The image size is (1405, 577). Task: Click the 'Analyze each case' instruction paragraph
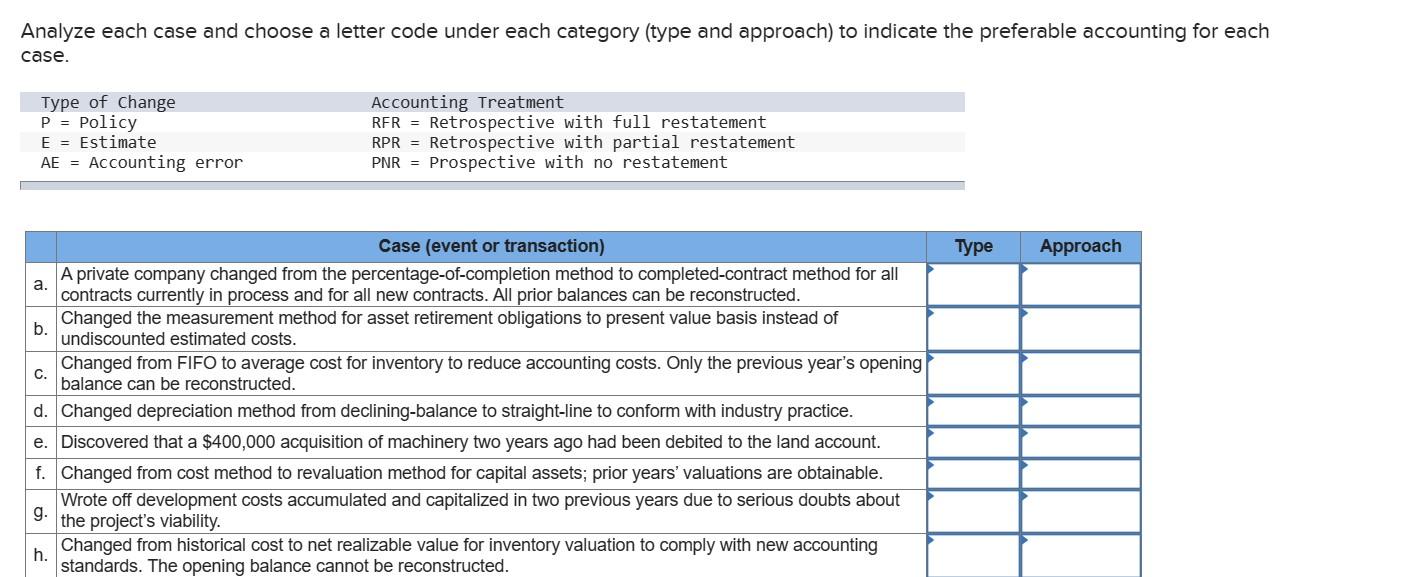click(645, 43)
